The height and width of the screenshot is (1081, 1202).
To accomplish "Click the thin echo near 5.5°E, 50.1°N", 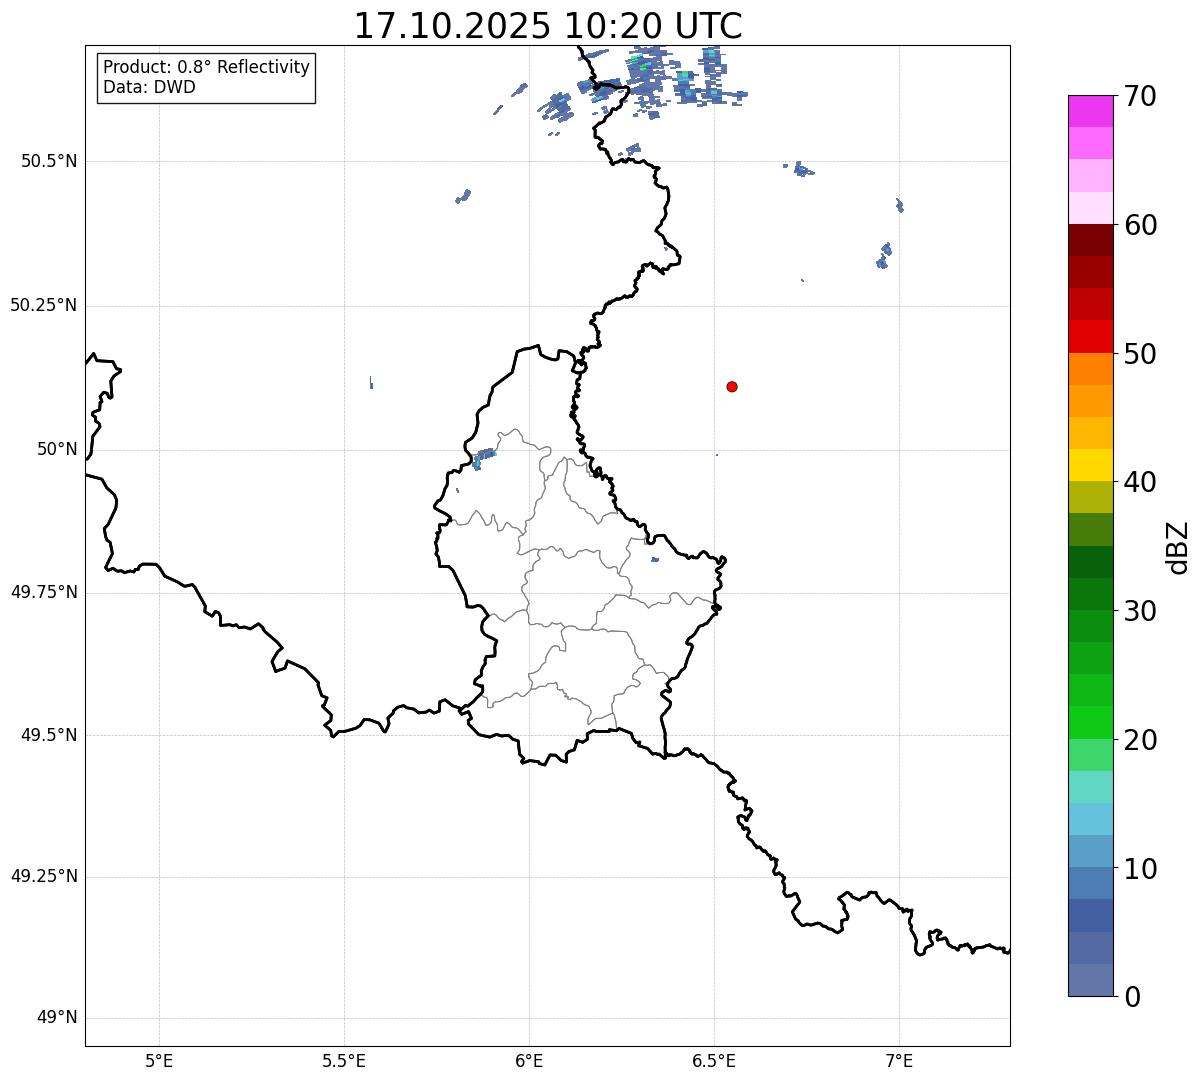I will [x=371, y=382].
